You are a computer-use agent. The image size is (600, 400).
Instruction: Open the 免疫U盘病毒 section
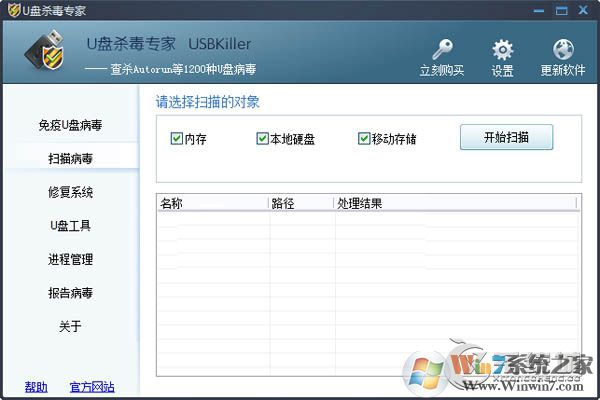[70, 125]
